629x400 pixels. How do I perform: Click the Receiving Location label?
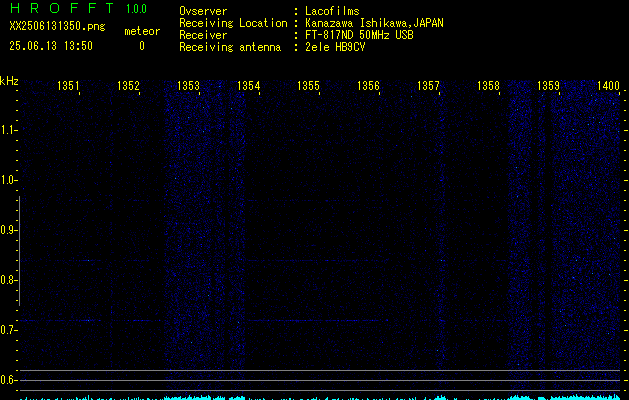(x=233, y=23)
